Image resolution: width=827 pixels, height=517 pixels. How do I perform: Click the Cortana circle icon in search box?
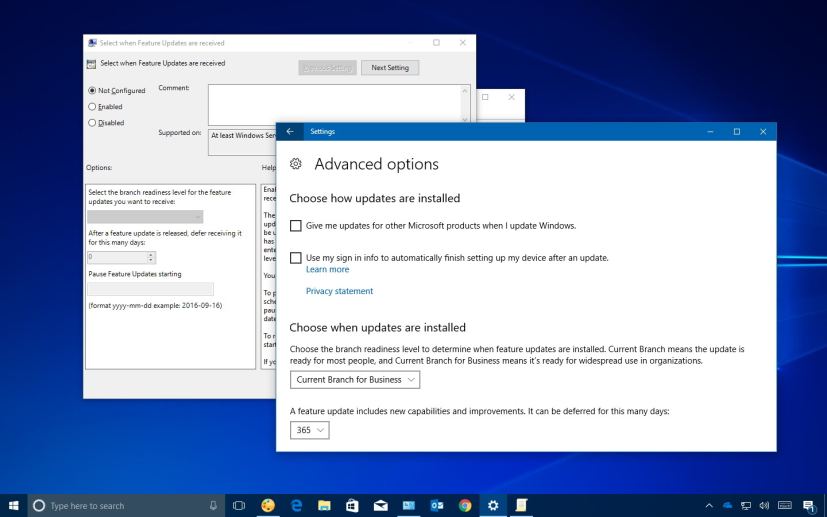click(x=39, y=505)
